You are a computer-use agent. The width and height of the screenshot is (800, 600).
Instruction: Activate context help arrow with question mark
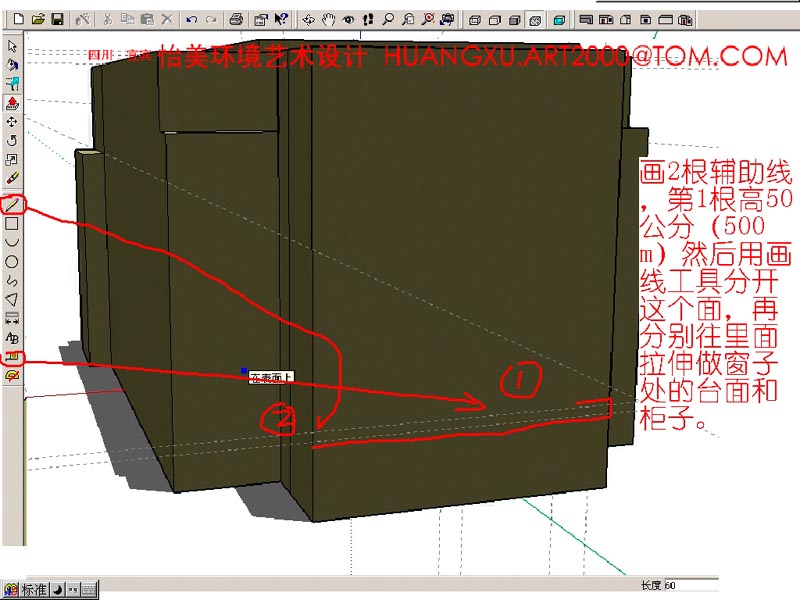[281, 19]
